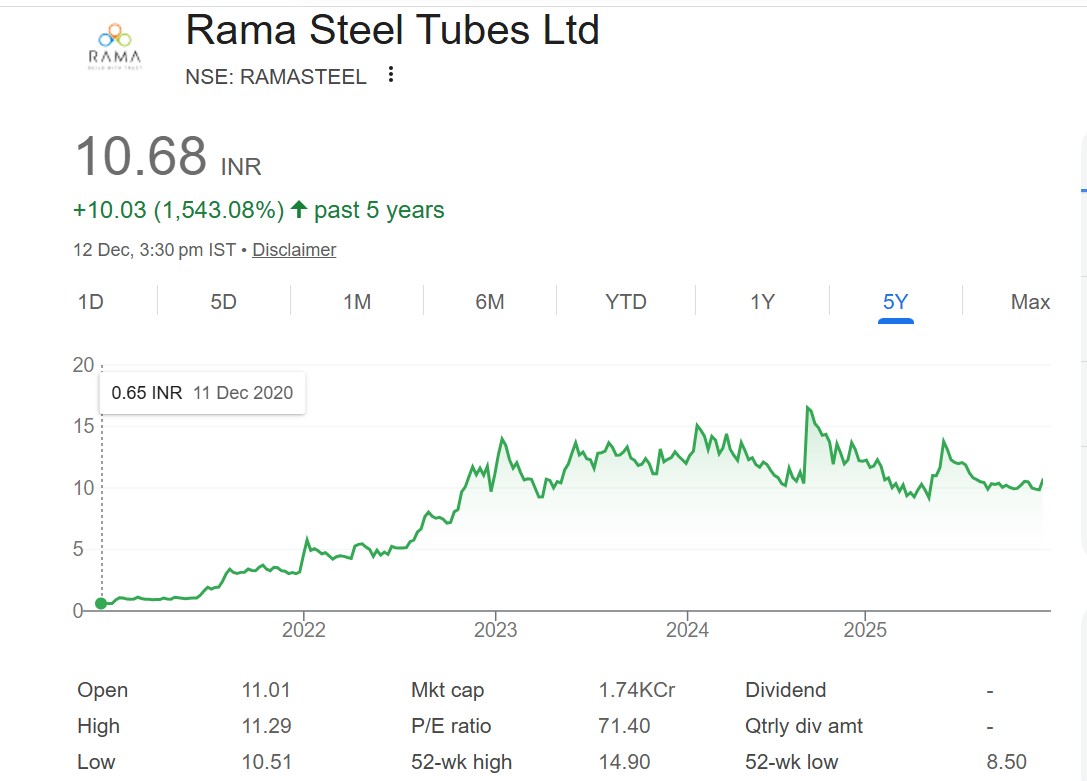Open the YTD performance view

[x=625, y=301]
